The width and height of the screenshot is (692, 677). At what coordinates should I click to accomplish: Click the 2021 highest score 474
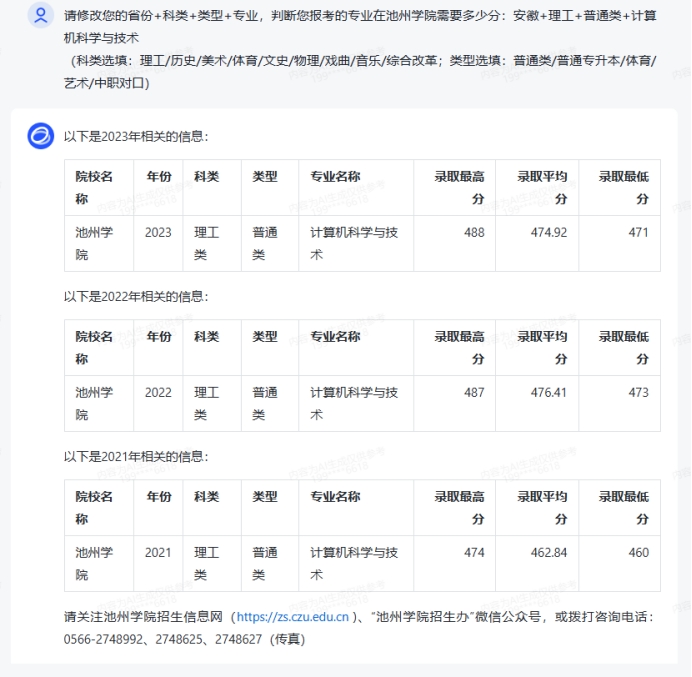[474, 552]
